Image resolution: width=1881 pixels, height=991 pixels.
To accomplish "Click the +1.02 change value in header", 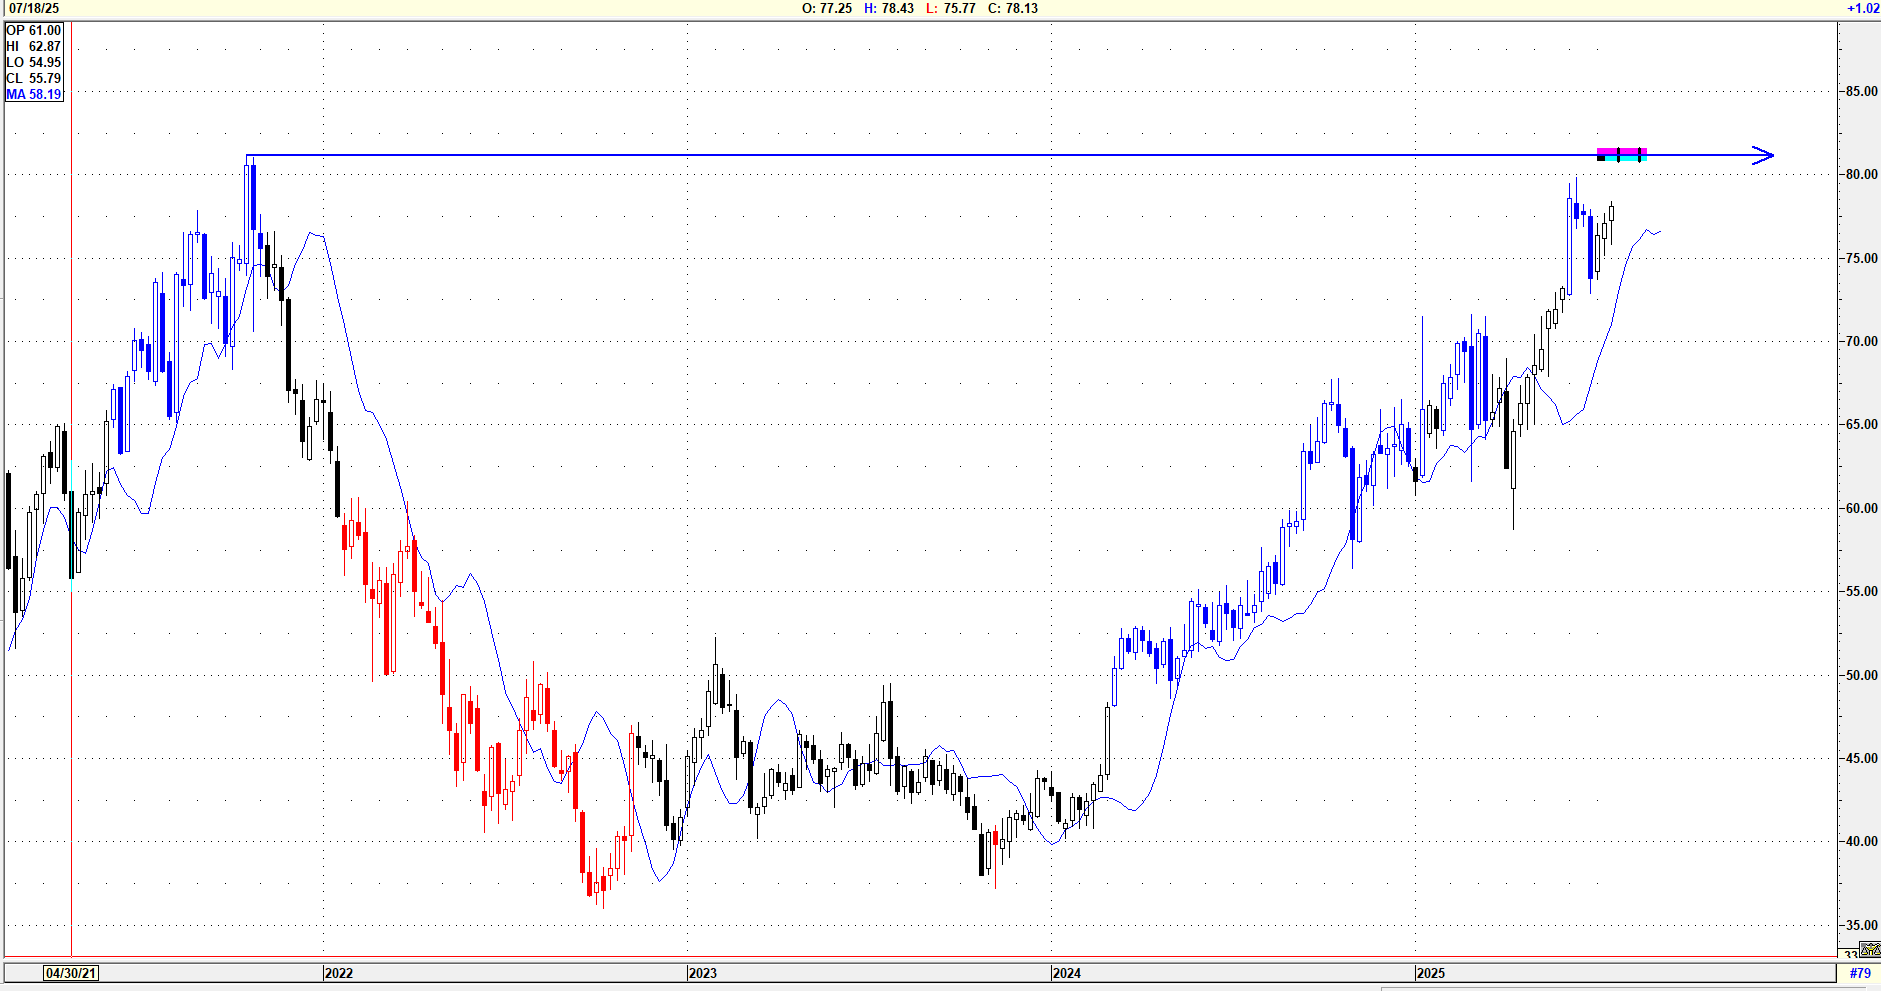I will coord(1862,8).
